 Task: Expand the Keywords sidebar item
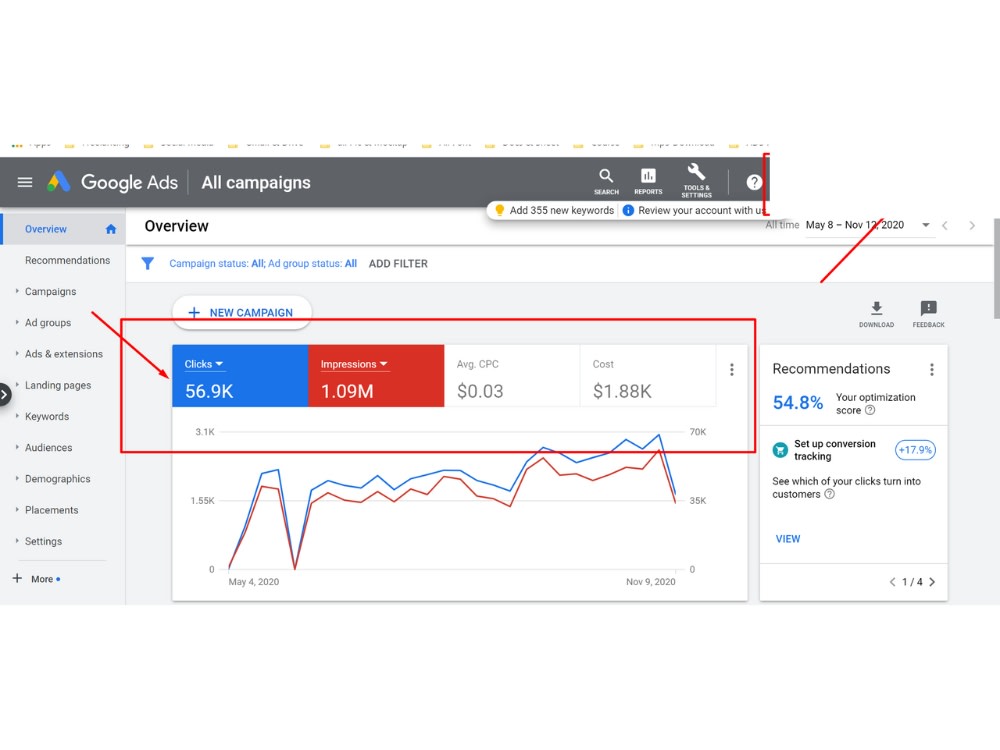(x=17, y=416)
